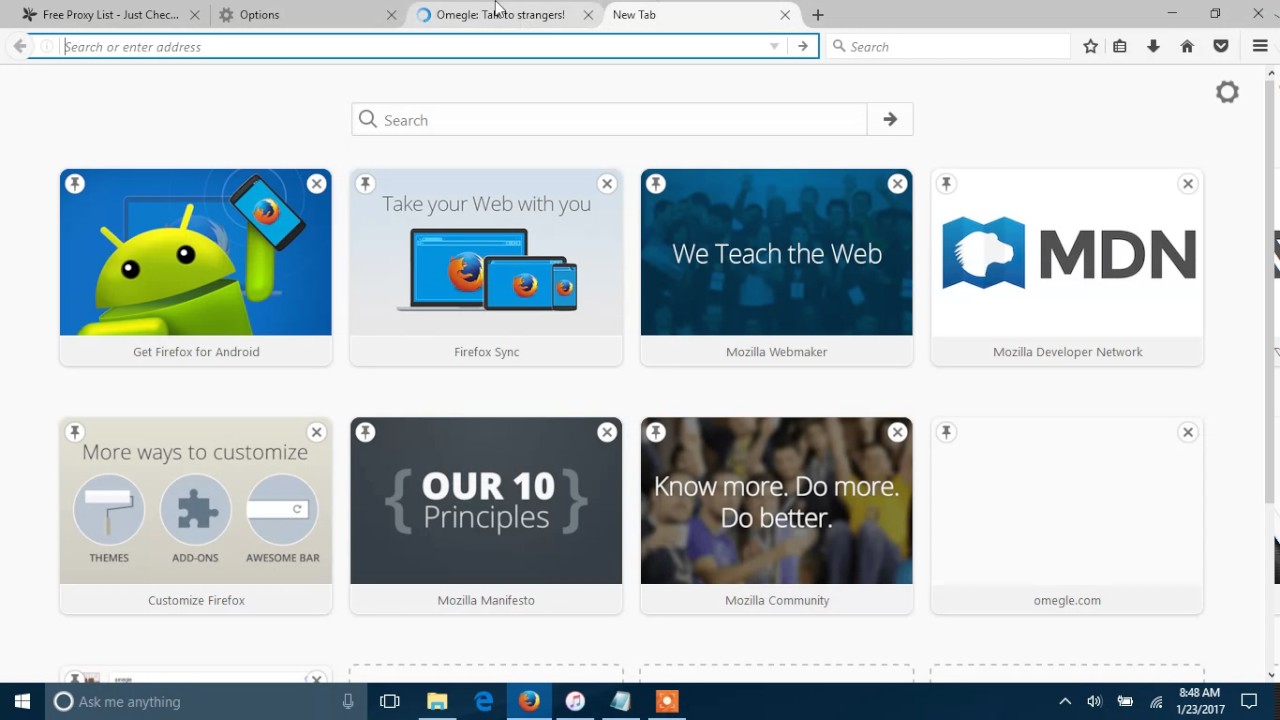Show your bookmarks list icon

[1120, 46]
